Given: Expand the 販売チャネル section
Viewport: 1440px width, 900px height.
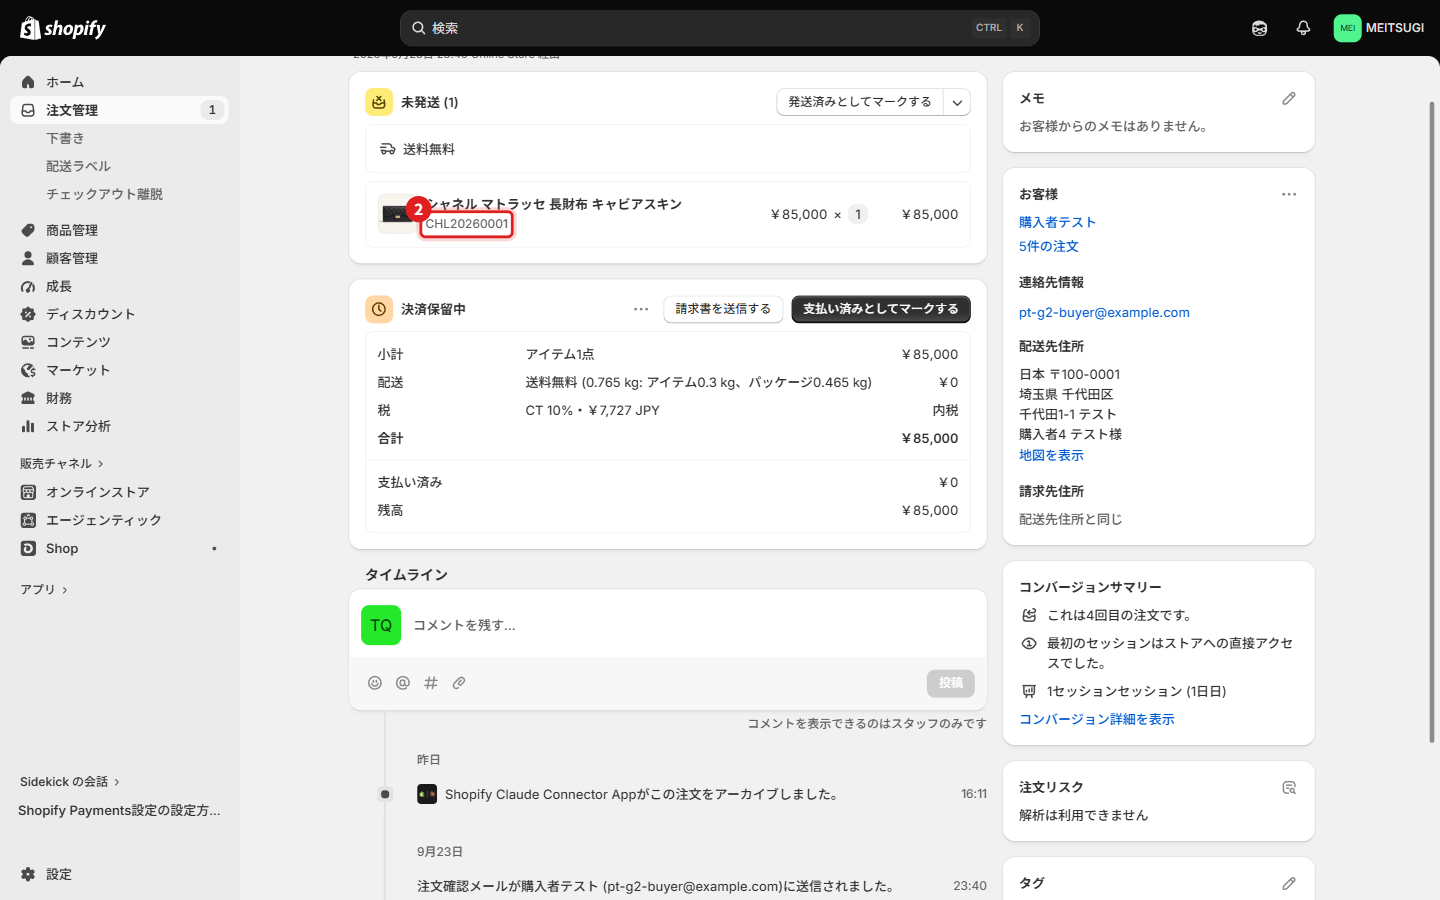Looking at the screenshot, I should tap(62, 463).
